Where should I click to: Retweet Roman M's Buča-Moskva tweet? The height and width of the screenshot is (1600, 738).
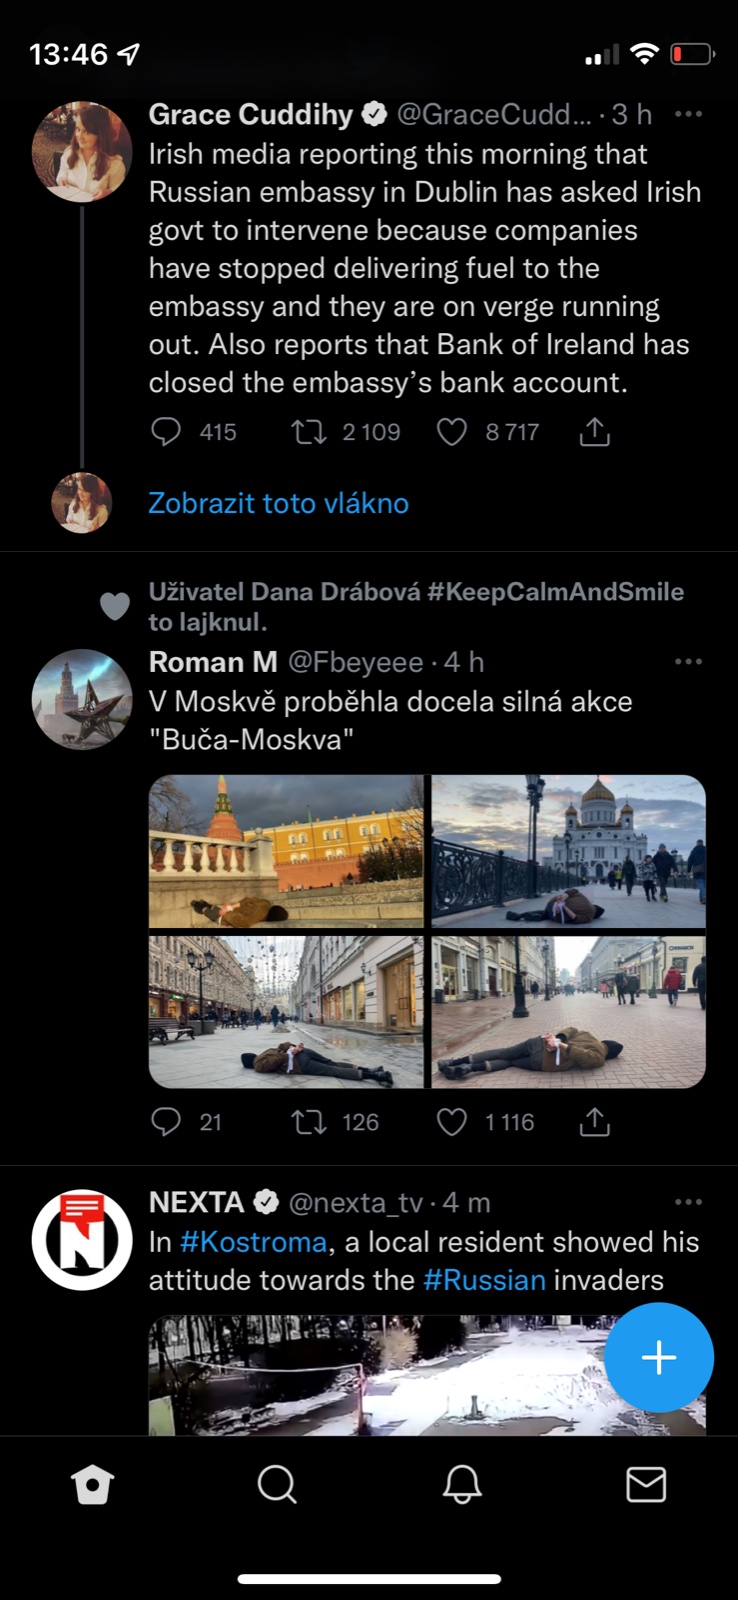(x=308, y=1122)
